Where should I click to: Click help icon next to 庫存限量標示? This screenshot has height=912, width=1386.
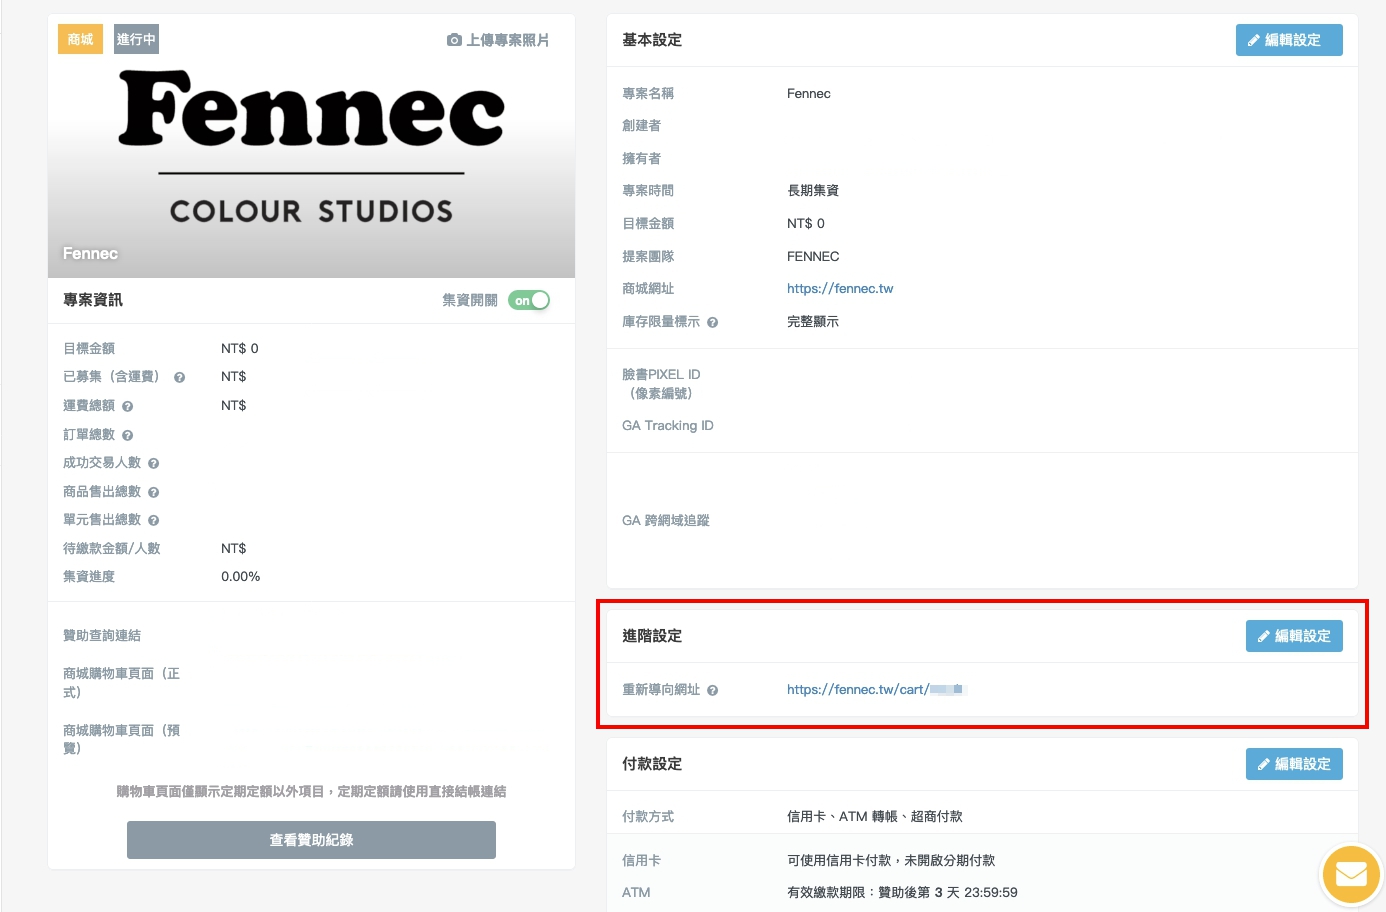click(713, 322)
